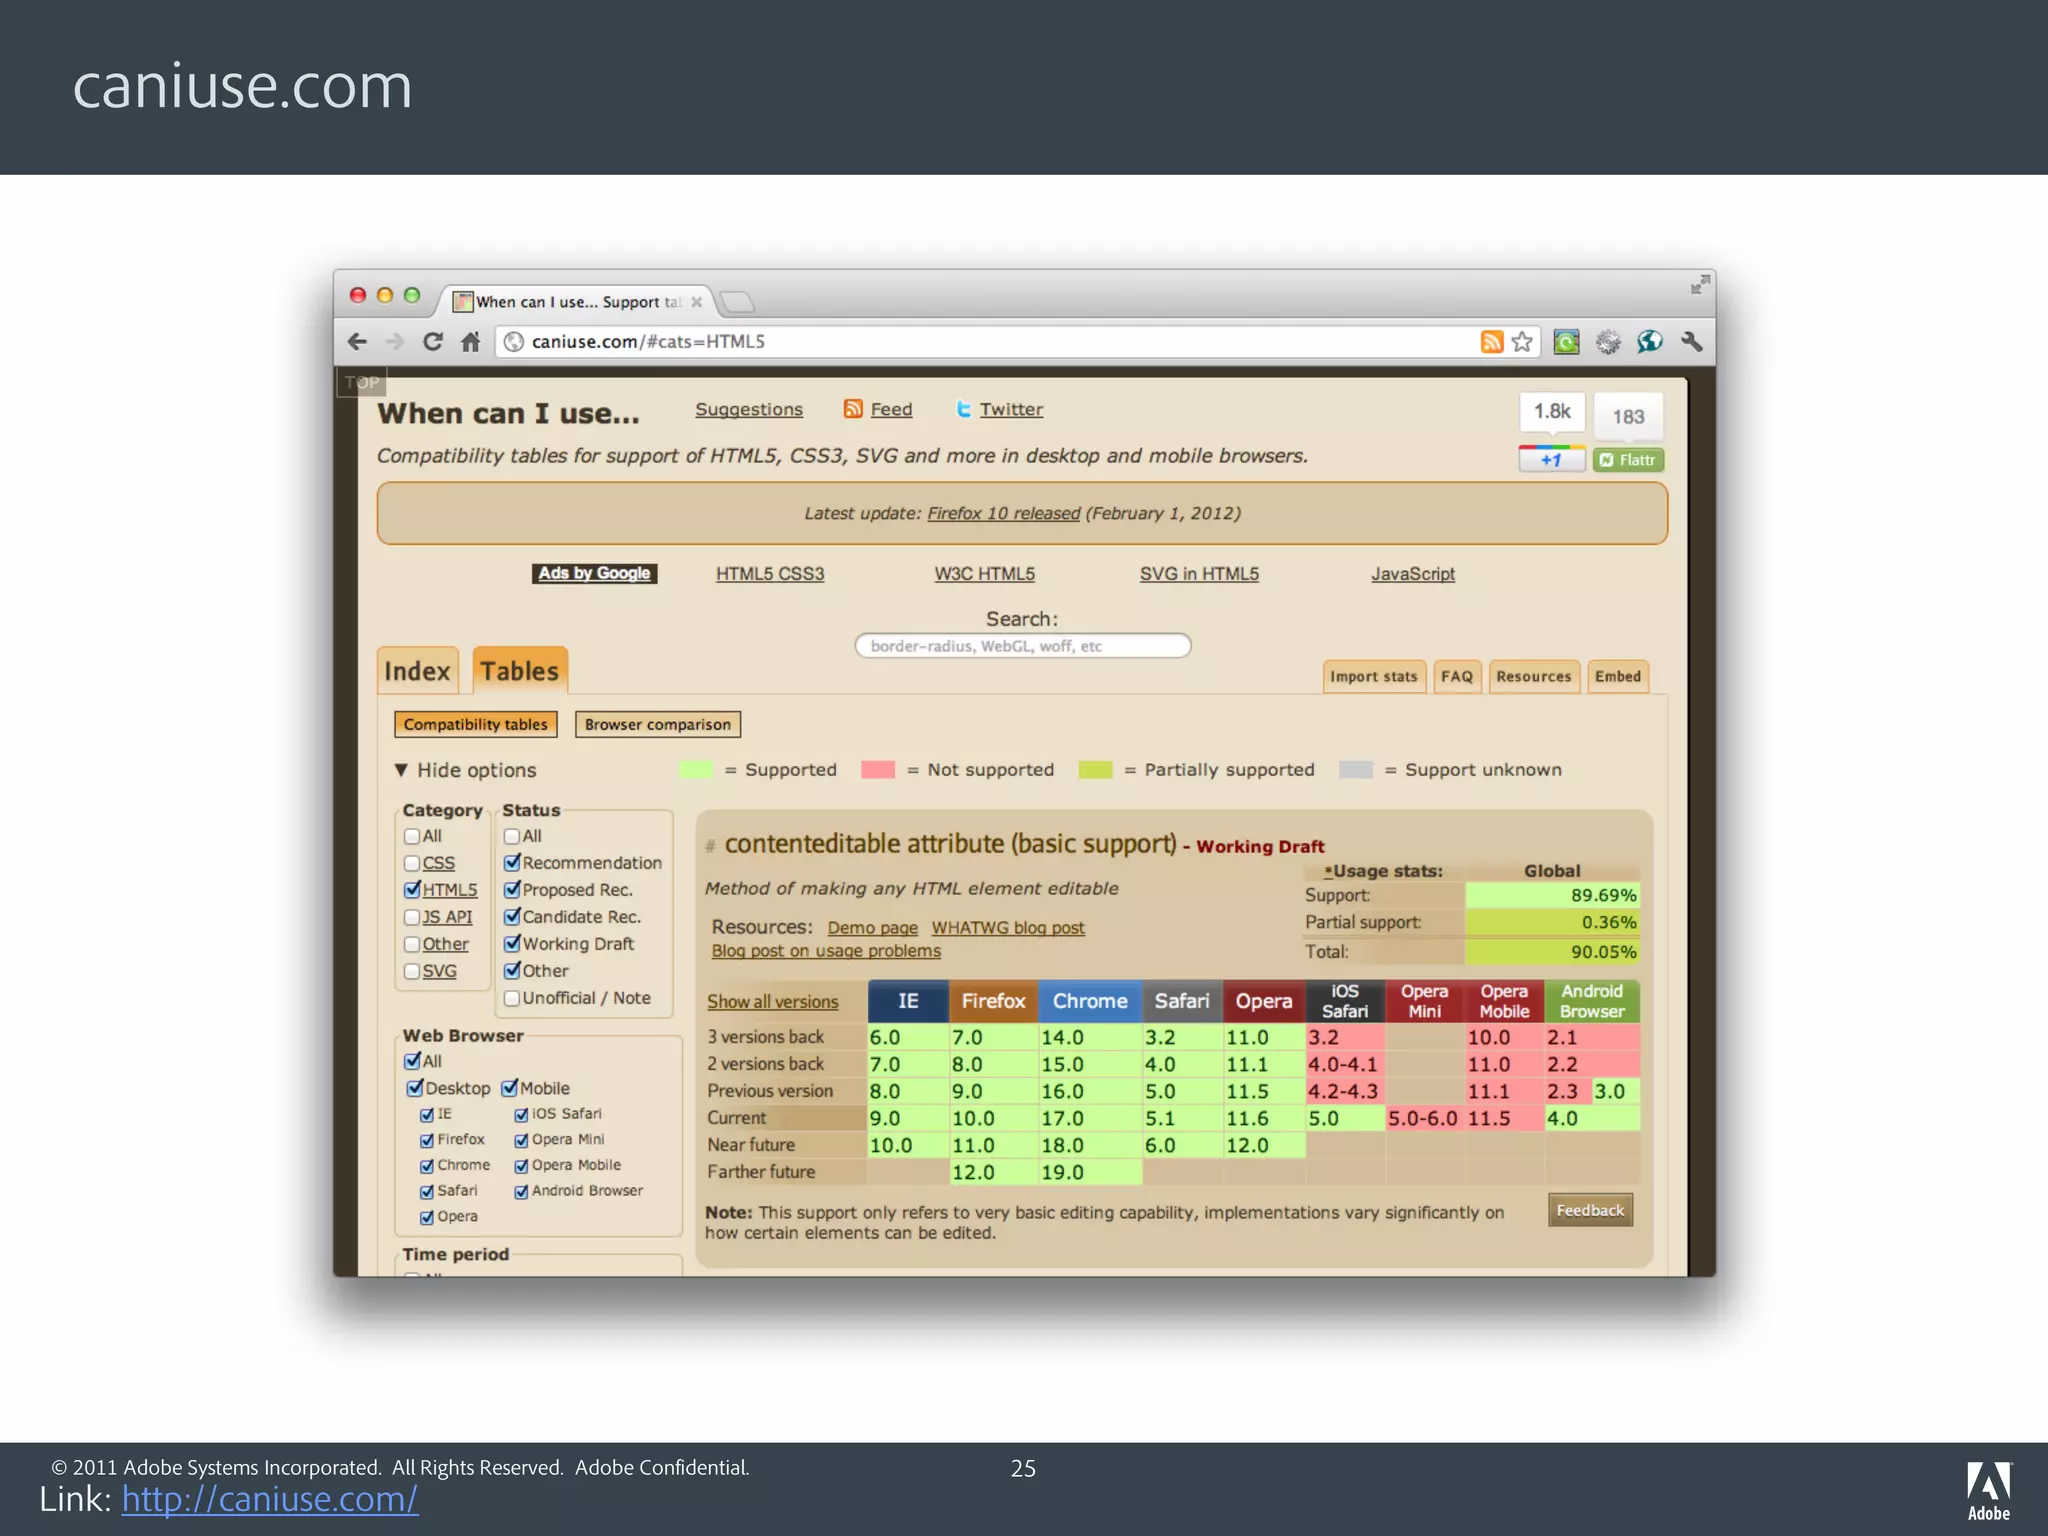Open the green extension icon in toolbar
Screen dimensions: 2048x1536
[1566, 342]
